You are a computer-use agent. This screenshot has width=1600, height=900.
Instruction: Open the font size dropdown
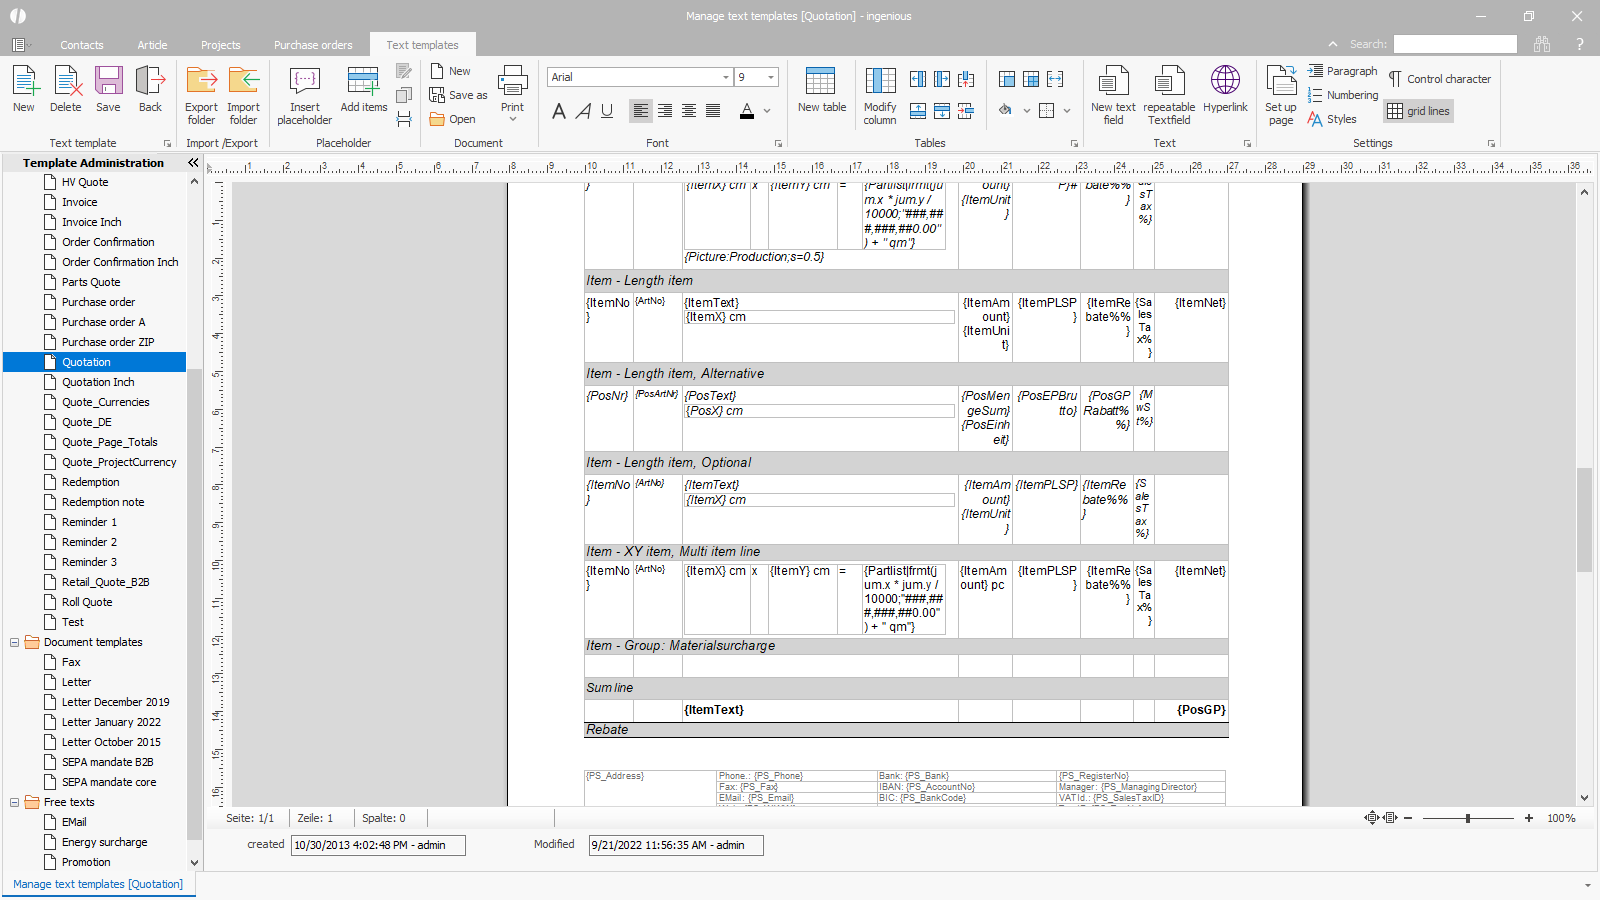(771, 77)
